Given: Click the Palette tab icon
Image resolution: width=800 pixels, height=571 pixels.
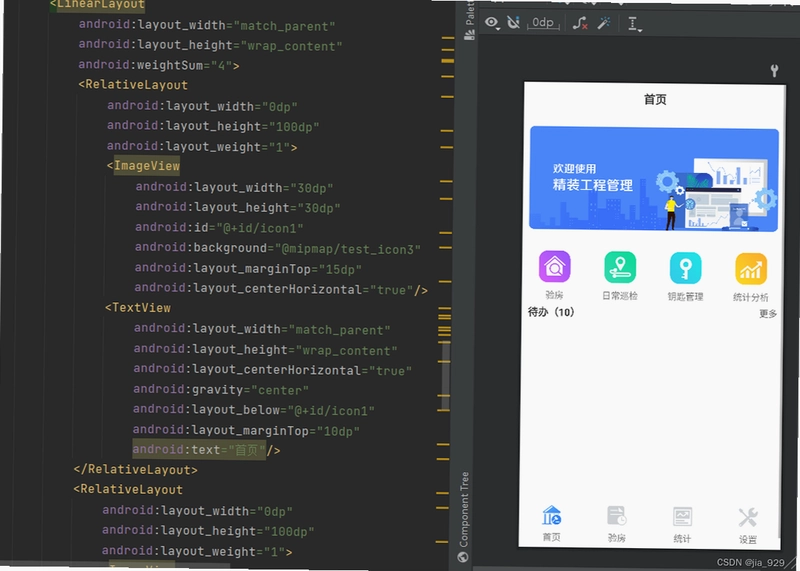Looking at the screenshot, I should point(469,35).
